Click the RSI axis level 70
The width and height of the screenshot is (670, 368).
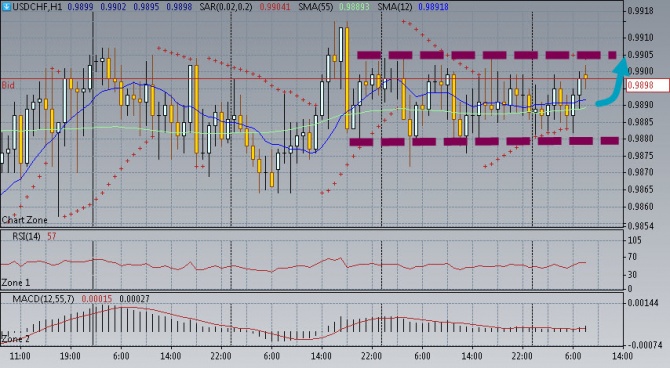pyautogui.click(x=632, y=257)
